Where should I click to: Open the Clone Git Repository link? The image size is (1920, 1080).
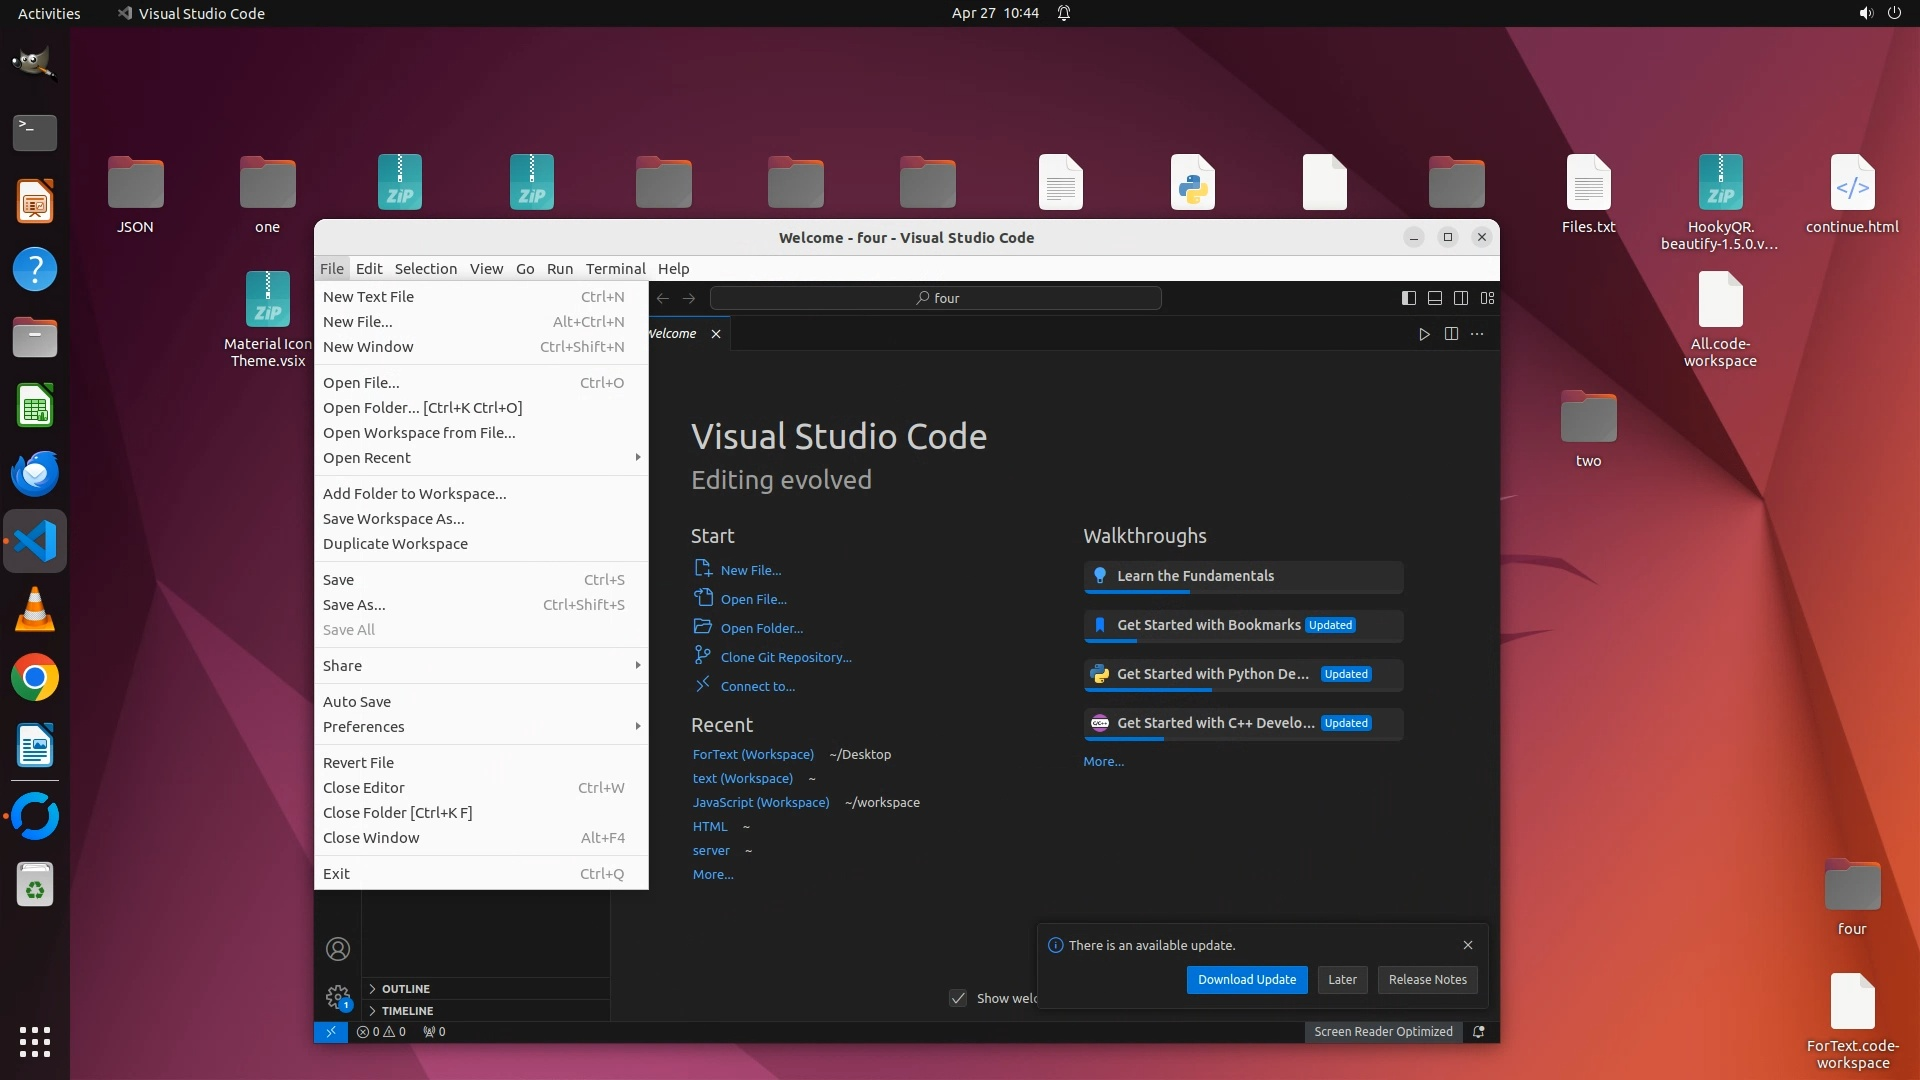pos(786,657)
